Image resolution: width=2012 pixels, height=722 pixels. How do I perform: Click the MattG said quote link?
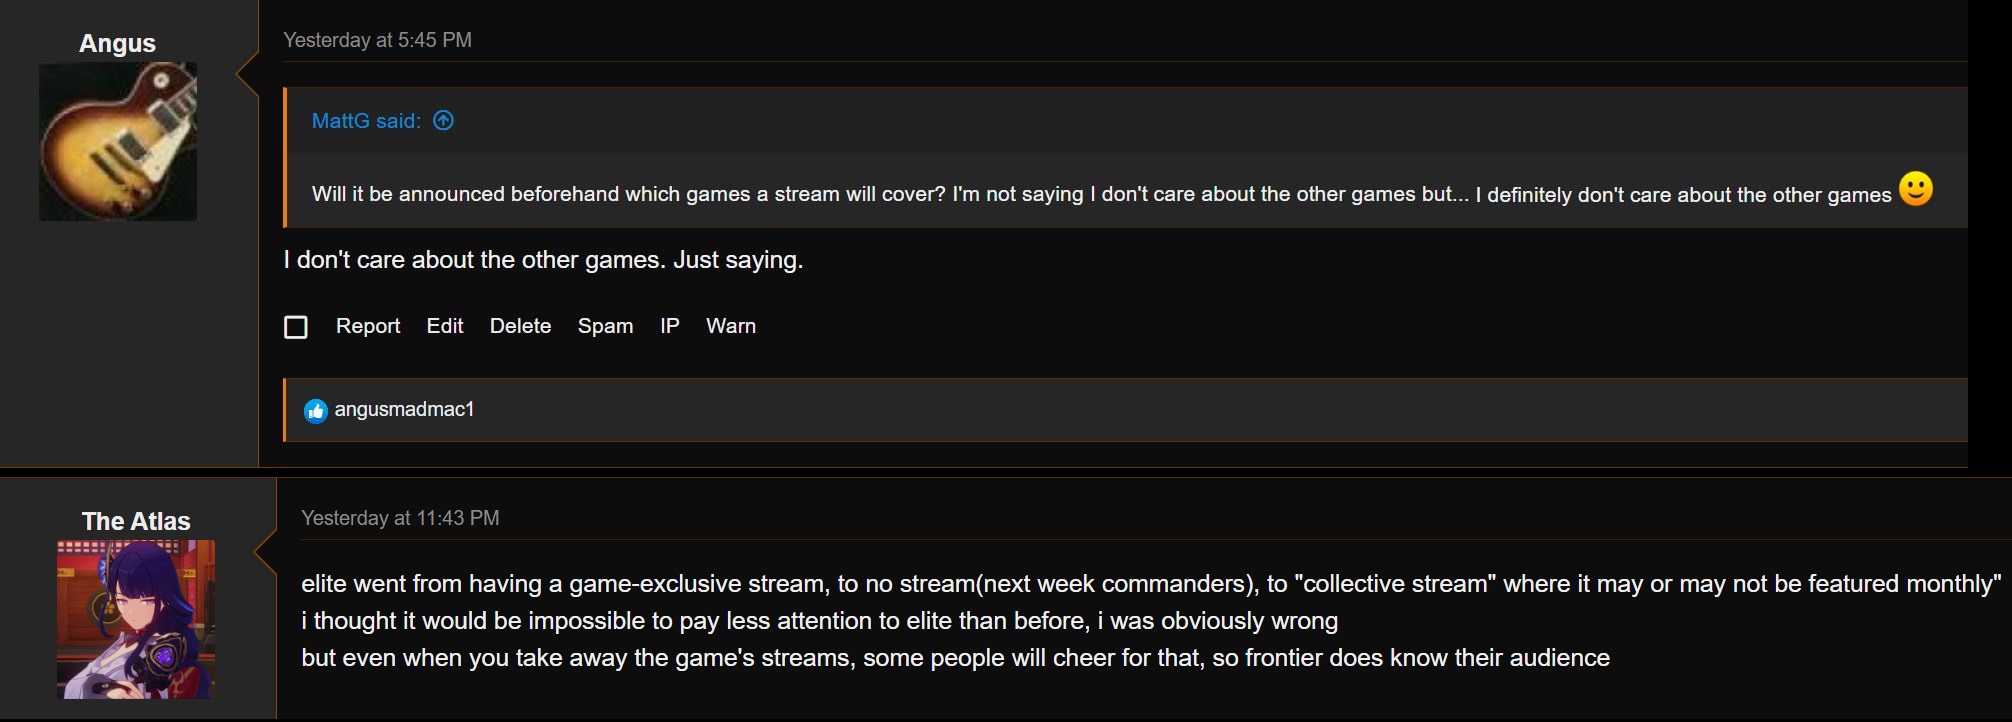click(366, 121)
